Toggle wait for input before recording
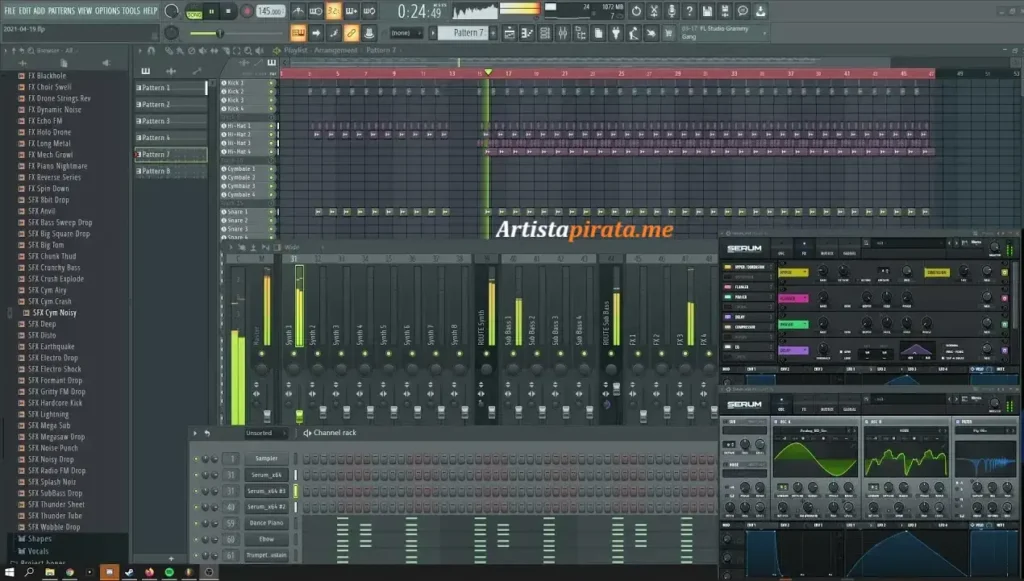The height and width of the screenshot is (581, 1024). click(315, 10)
